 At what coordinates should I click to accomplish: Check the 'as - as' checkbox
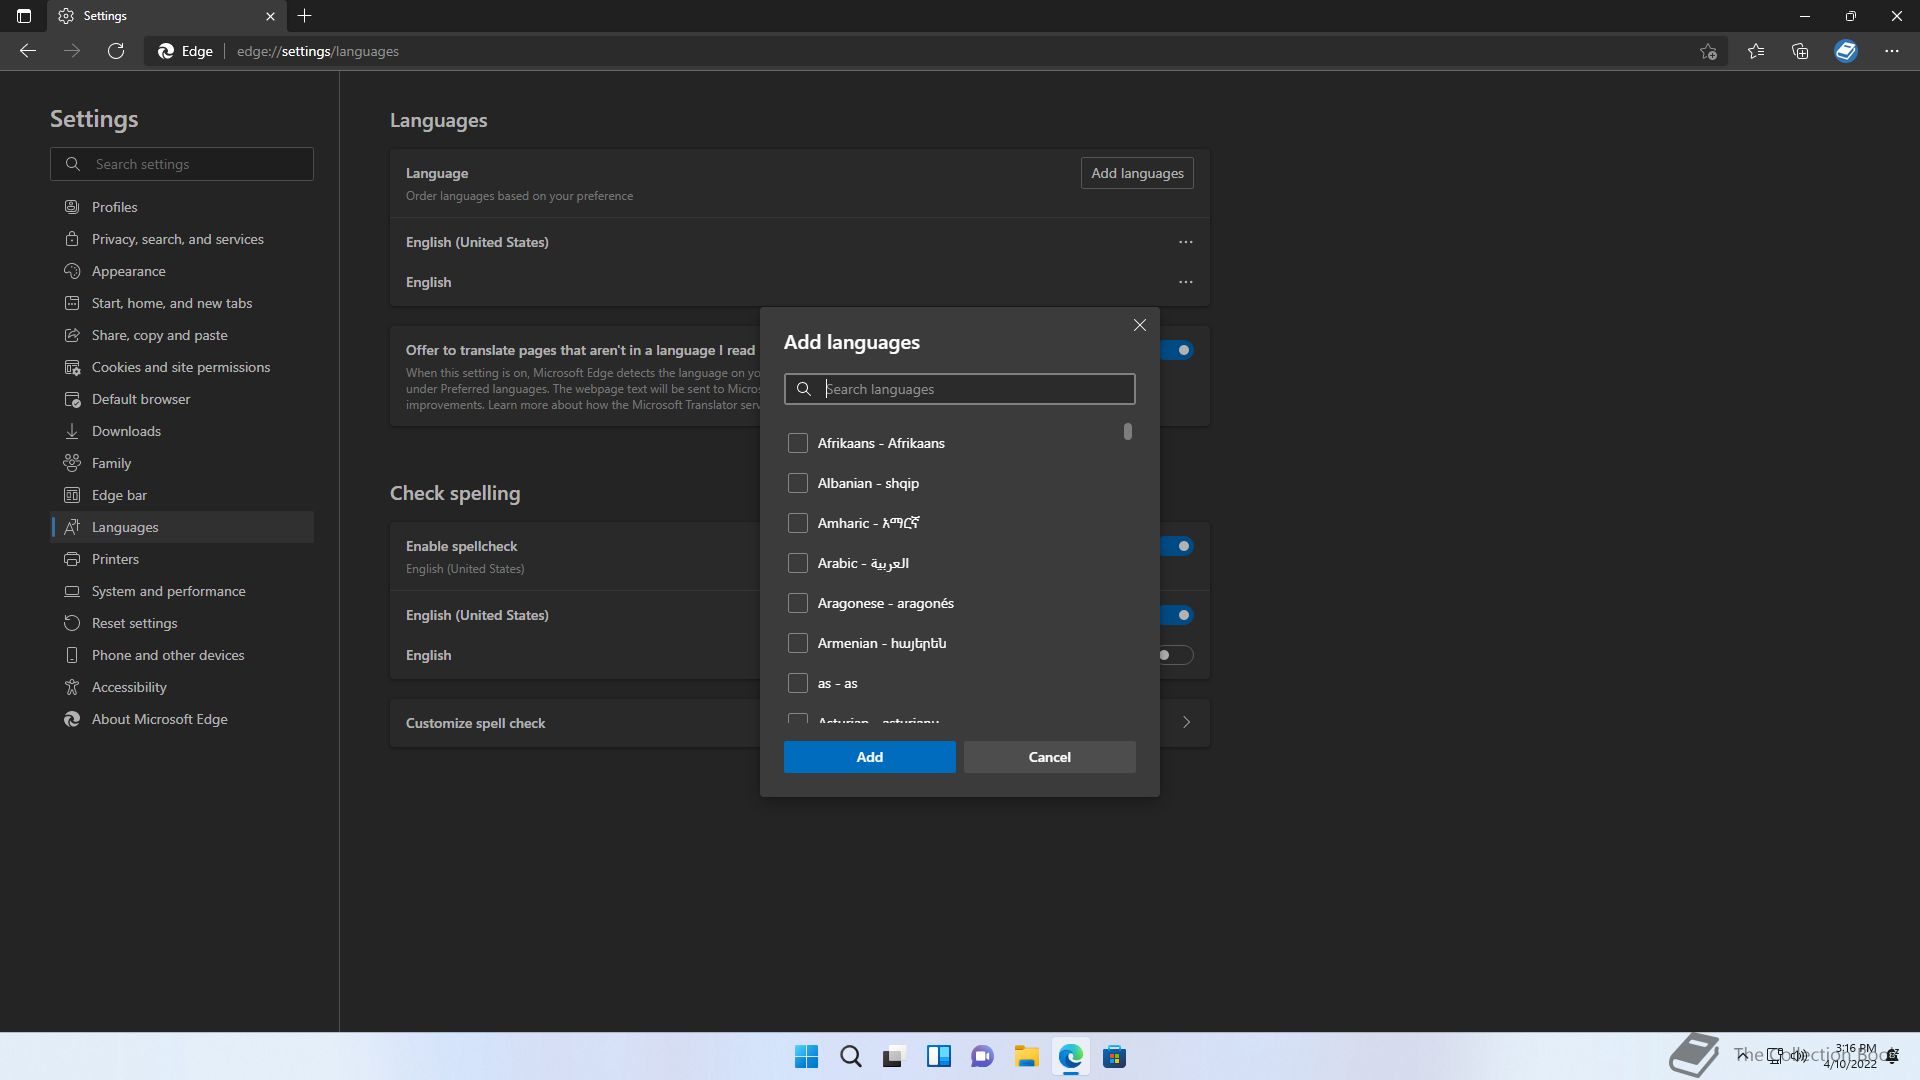coord(798,683)
